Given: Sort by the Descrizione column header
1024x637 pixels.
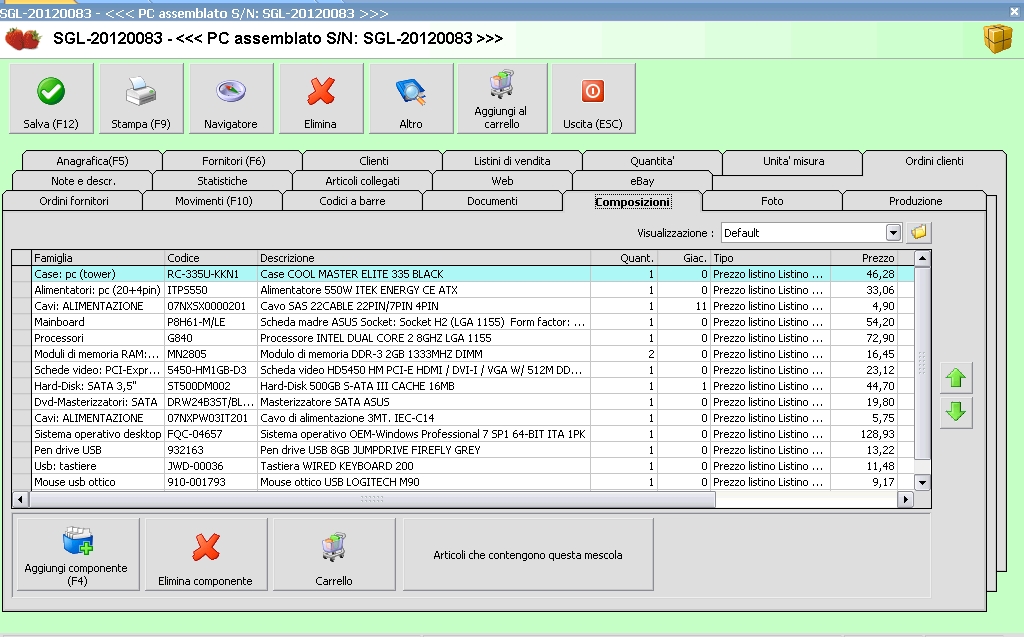Looking at the screenshot, I should [x=424, y=258].
